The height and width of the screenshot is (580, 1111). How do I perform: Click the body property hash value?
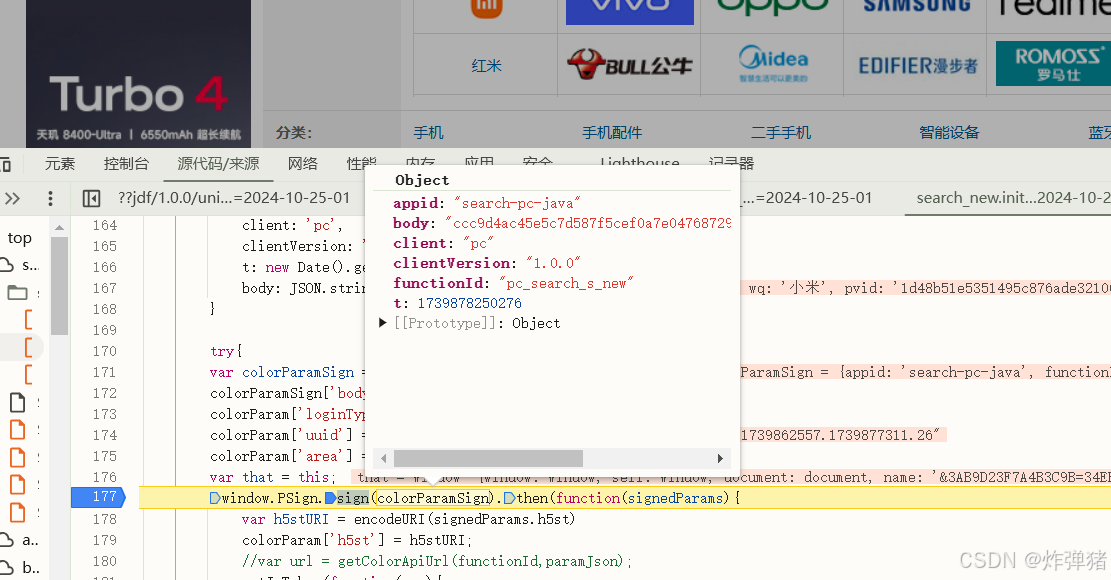588,223
